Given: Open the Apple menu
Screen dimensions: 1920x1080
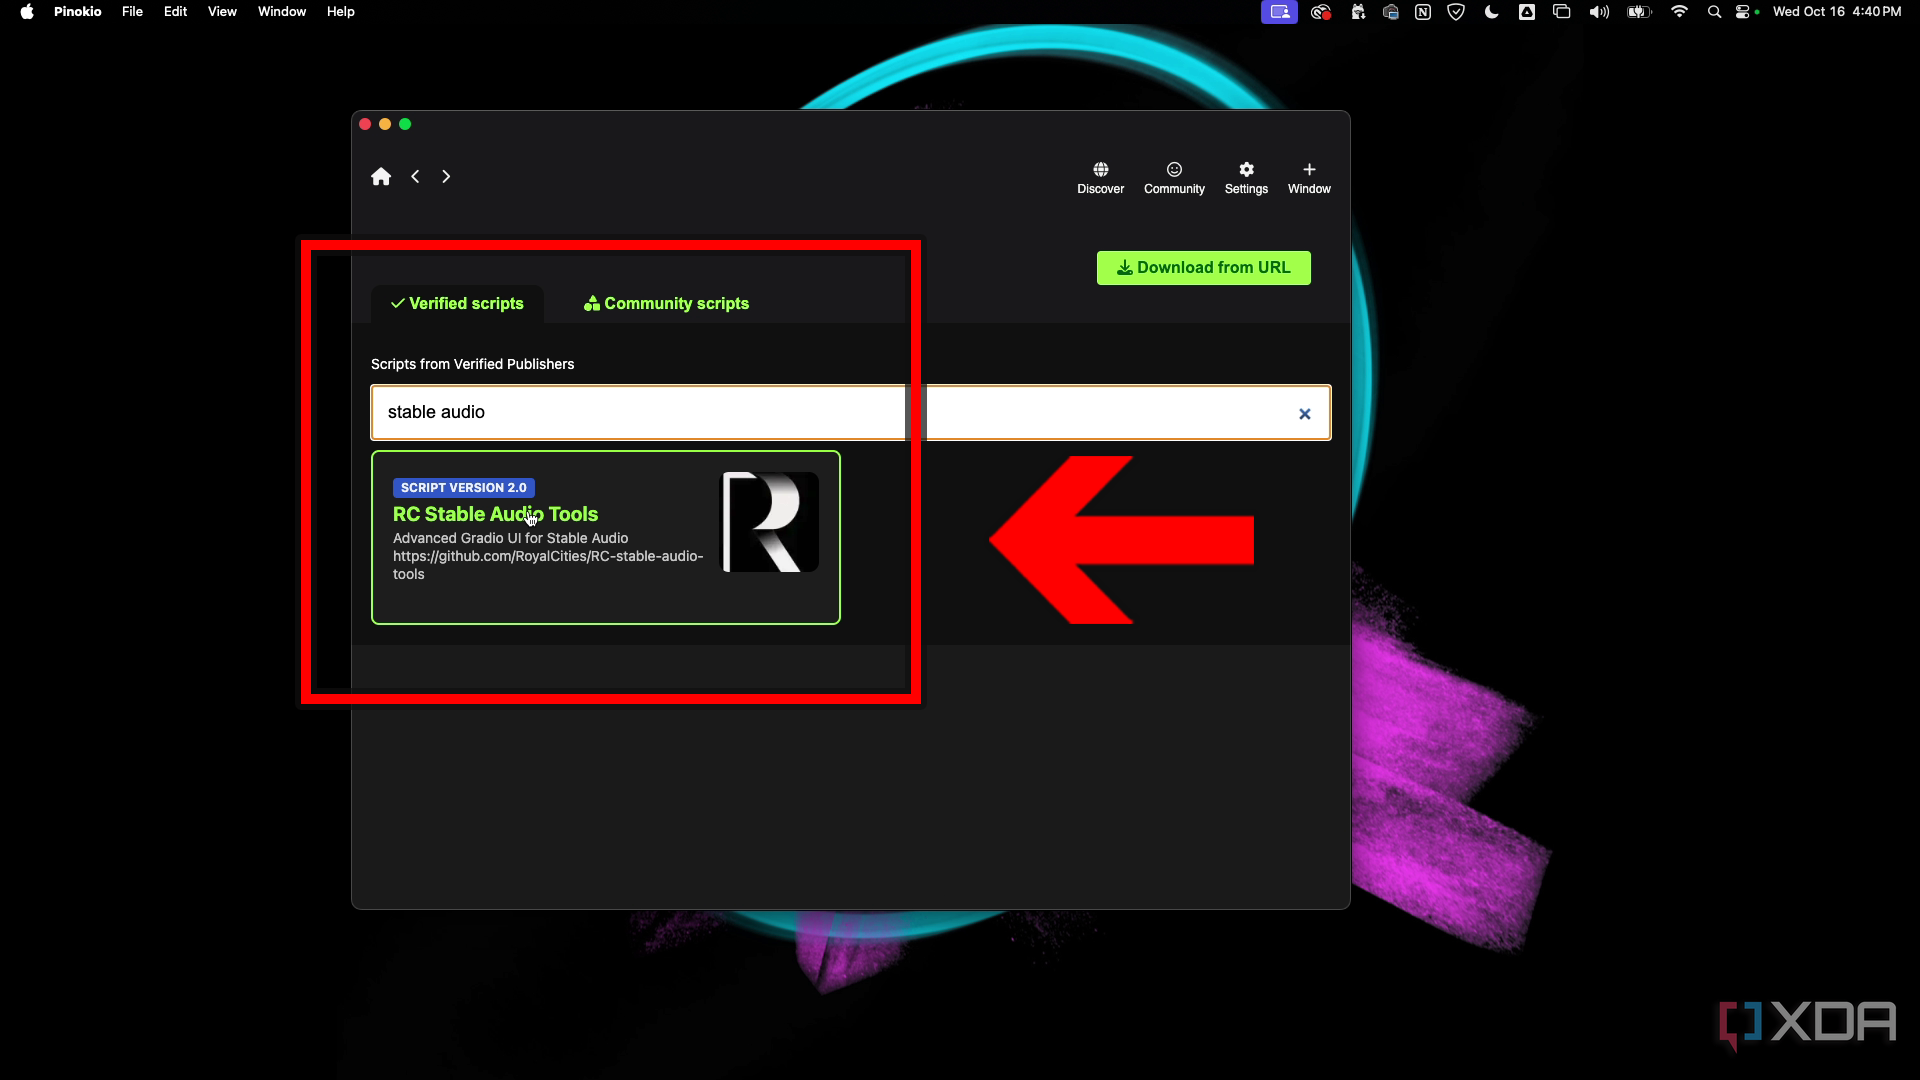Looking at the screenshot, I should (27, 12).
